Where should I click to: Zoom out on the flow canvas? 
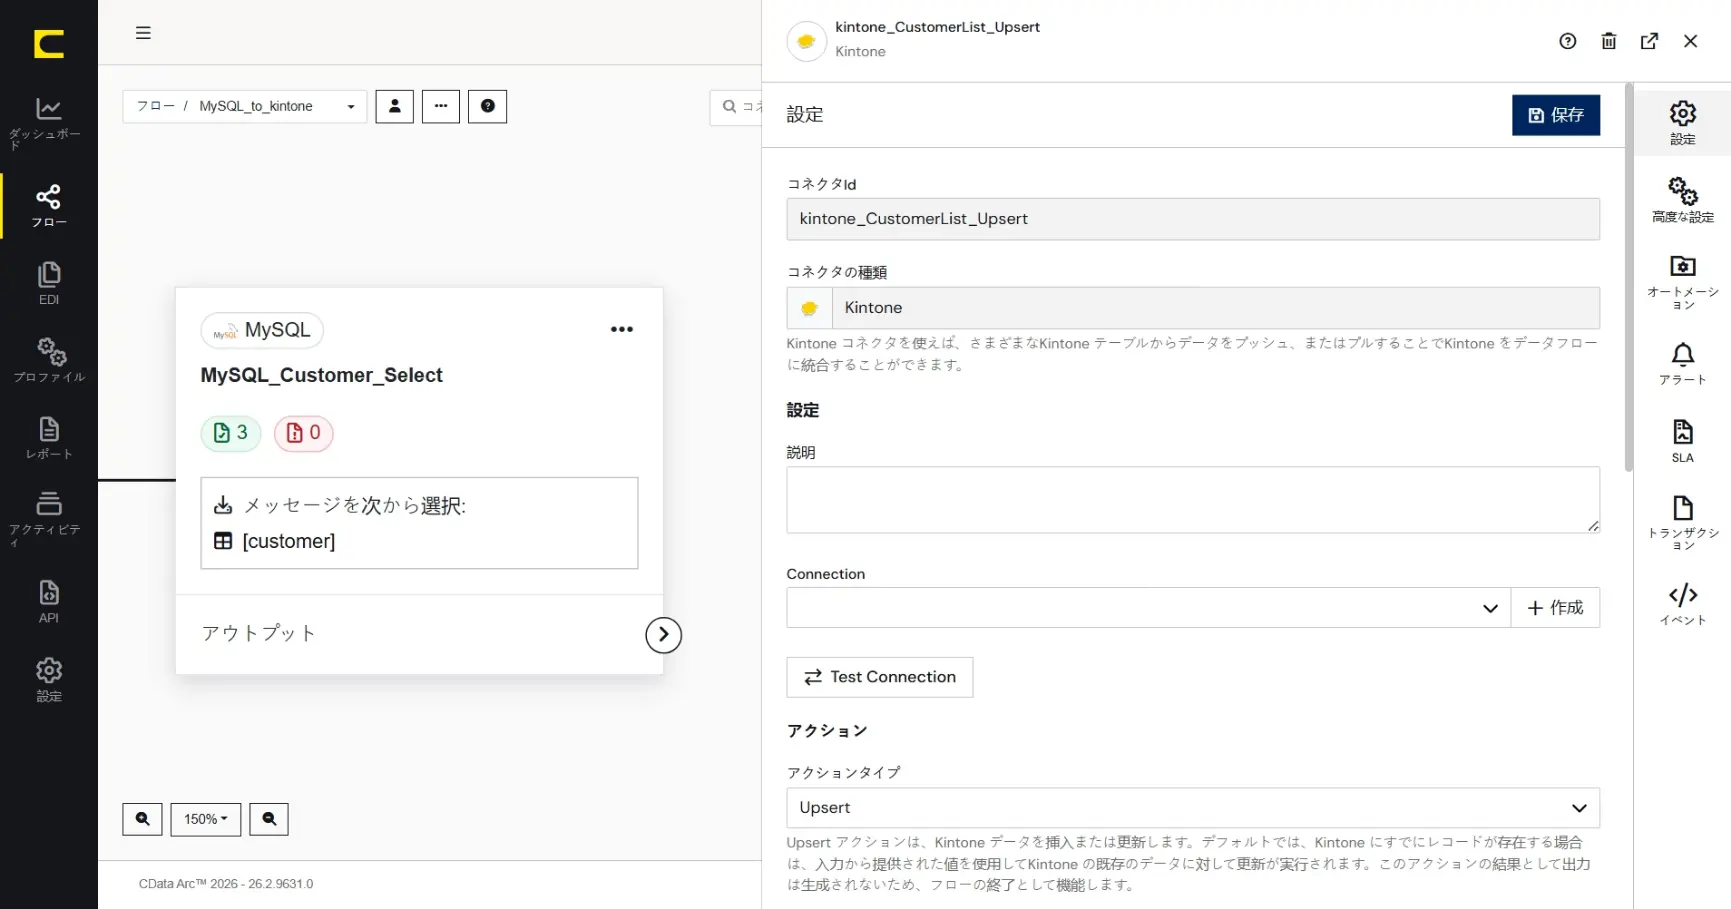pos(269,819)
